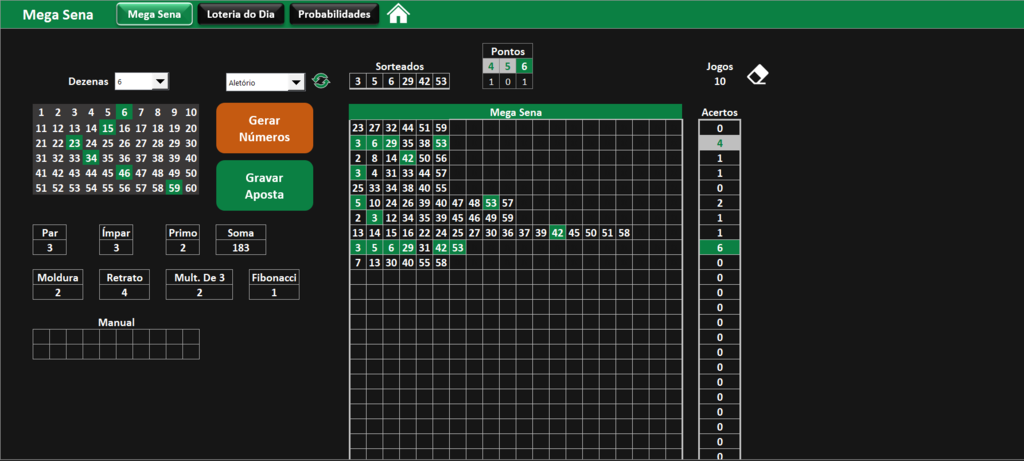Screen dimensions: 1024x461
Task: Open the Loteria do Dia tab
Action: [x=241, y=14]
